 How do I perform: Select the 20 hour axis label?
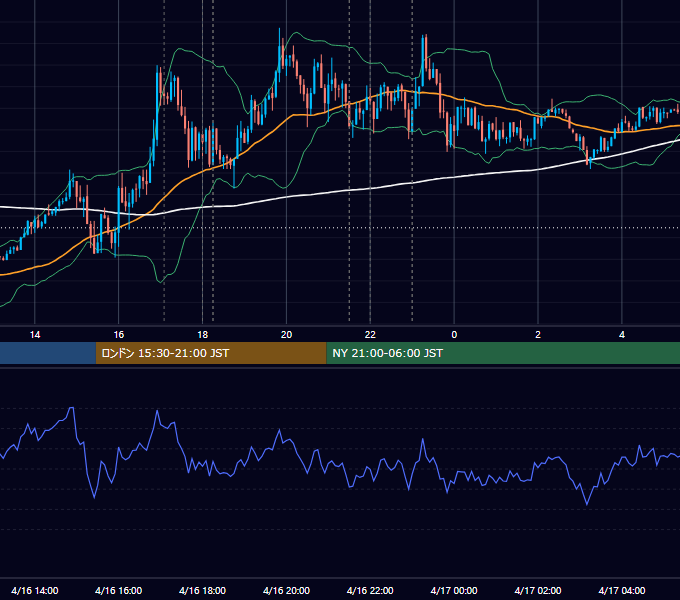click(x=286, y=335)
